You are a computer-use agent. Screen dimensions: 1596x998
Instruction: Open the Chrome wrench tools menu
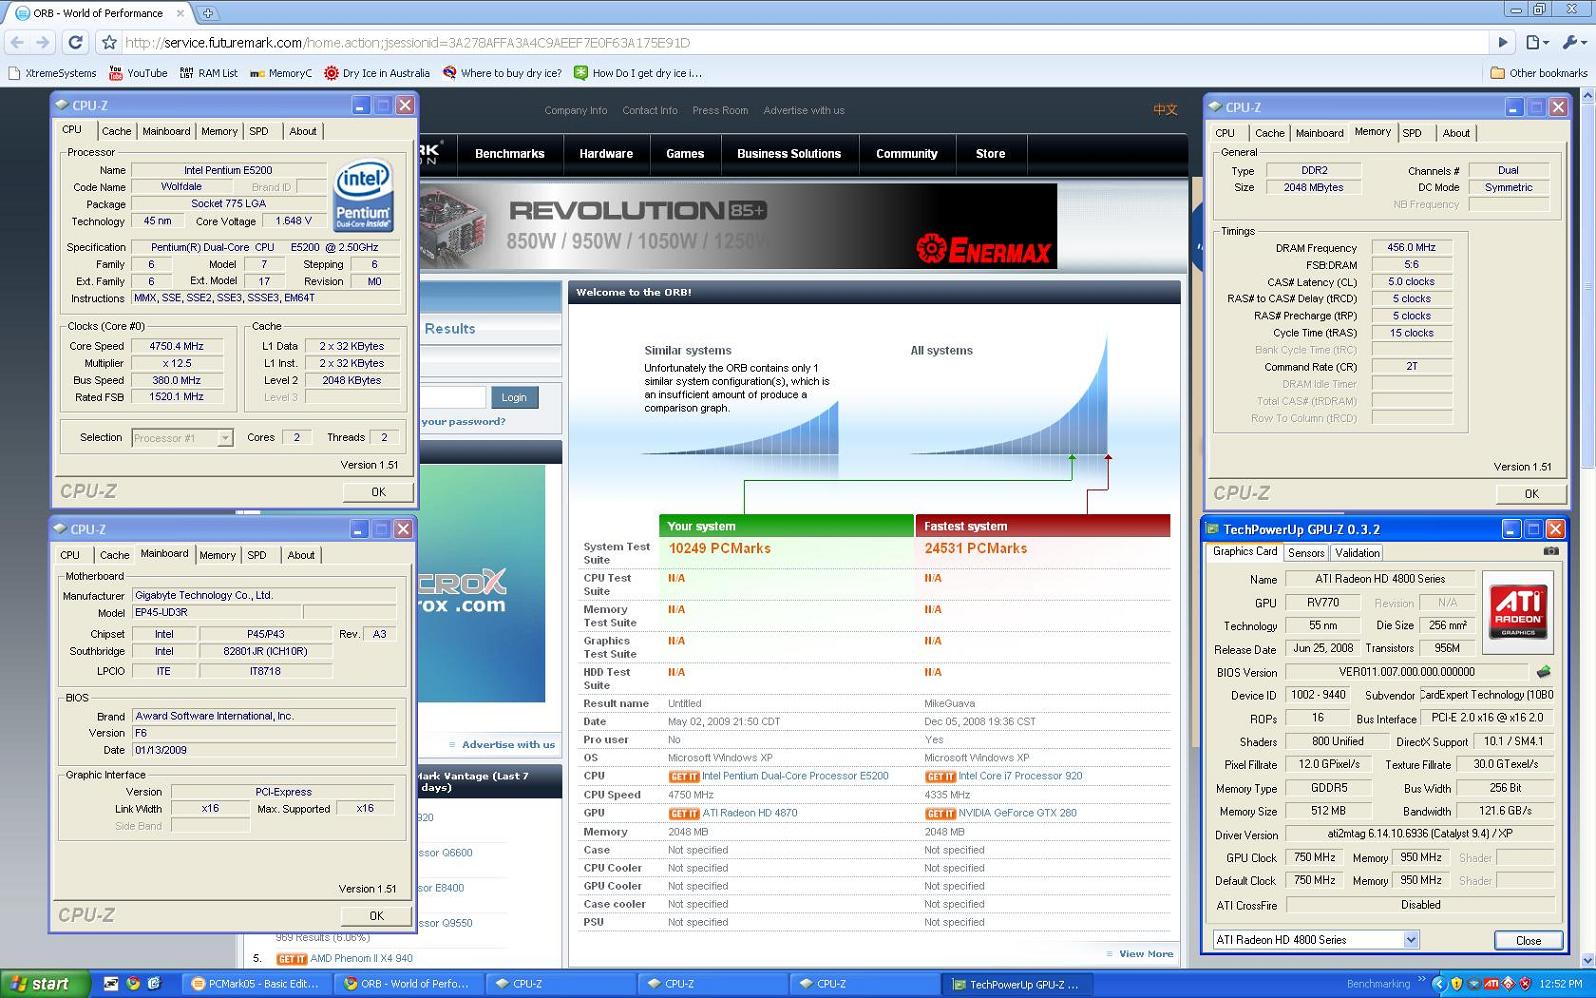click(1574, 42)
